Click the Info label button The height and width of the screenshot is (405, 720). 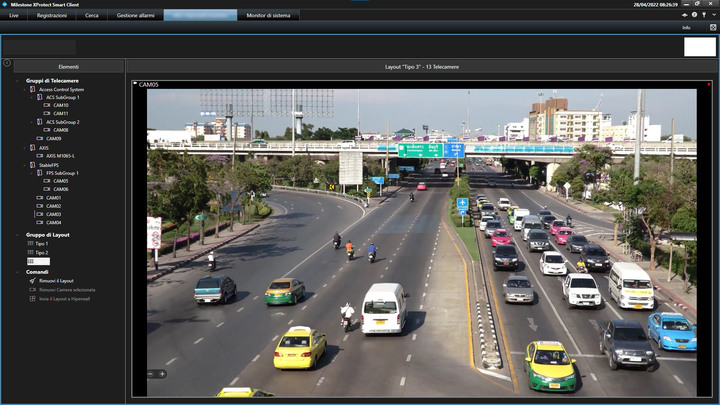coord(686,28)
